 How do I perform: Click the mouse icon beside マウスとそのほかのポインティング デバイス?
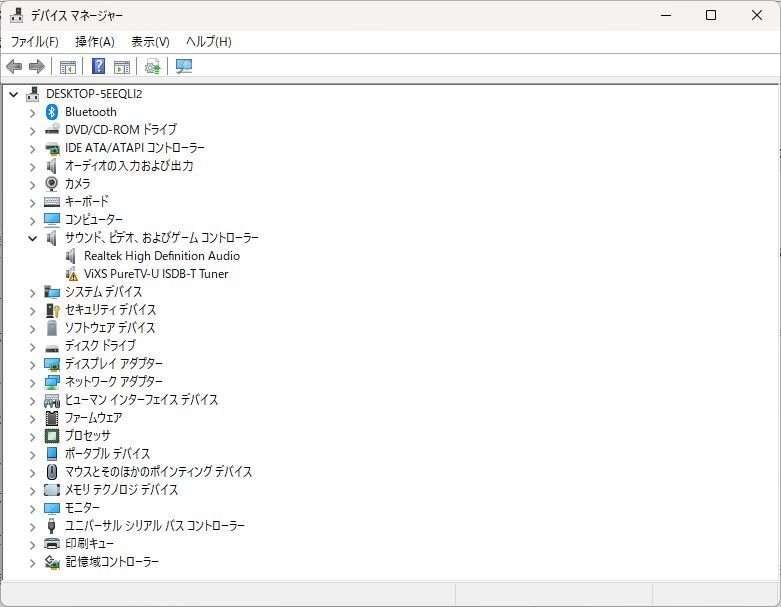pyautogui.click(x=51, y=472)
